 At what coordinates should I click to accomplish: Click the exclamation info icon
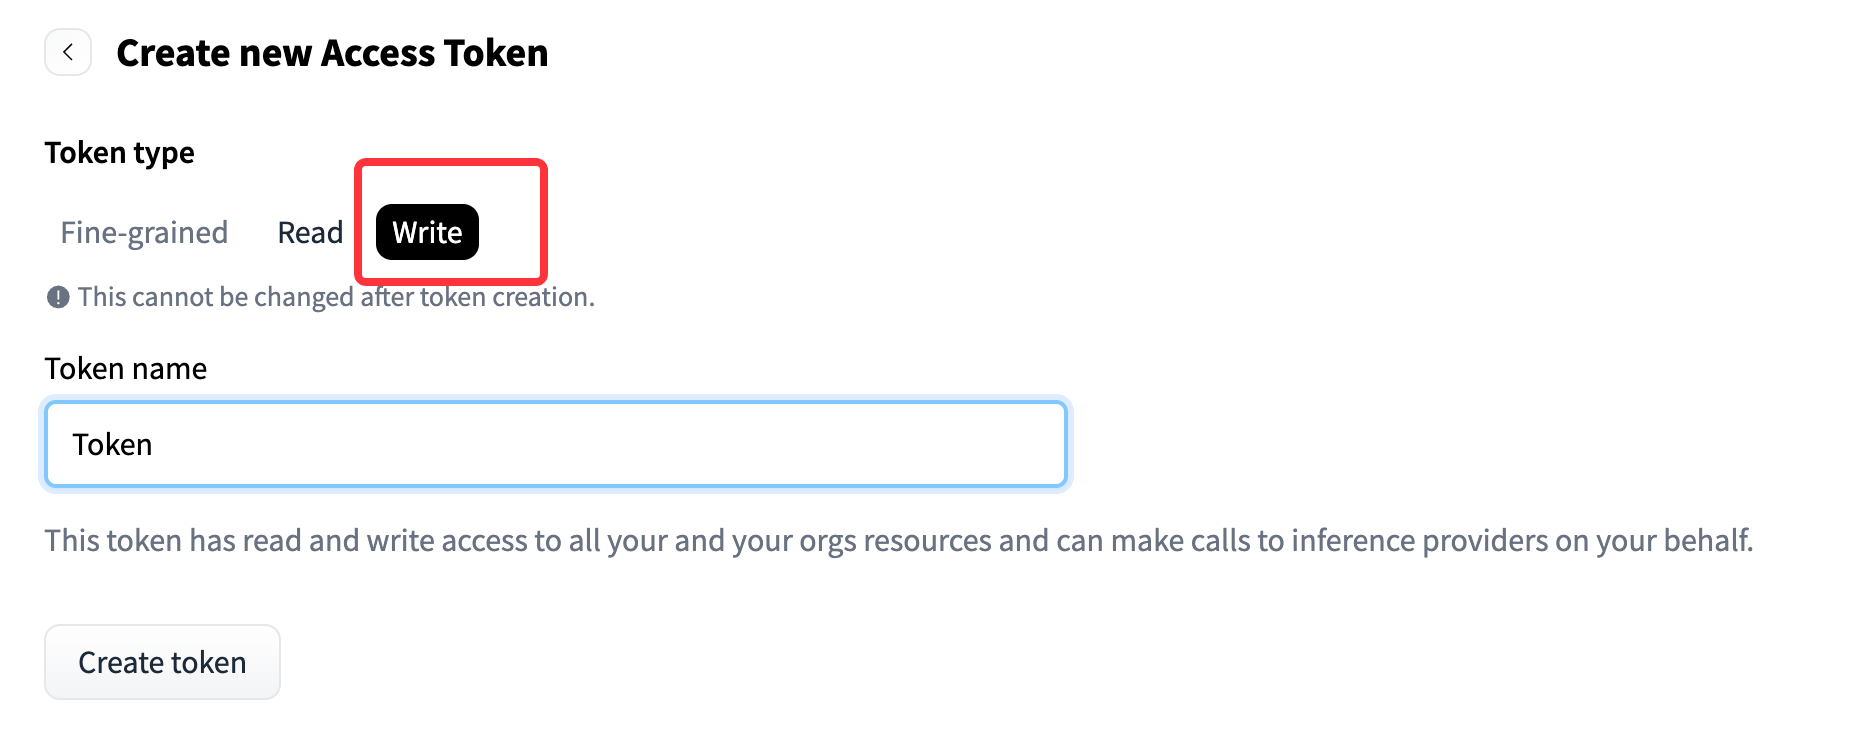pos(58,297)
